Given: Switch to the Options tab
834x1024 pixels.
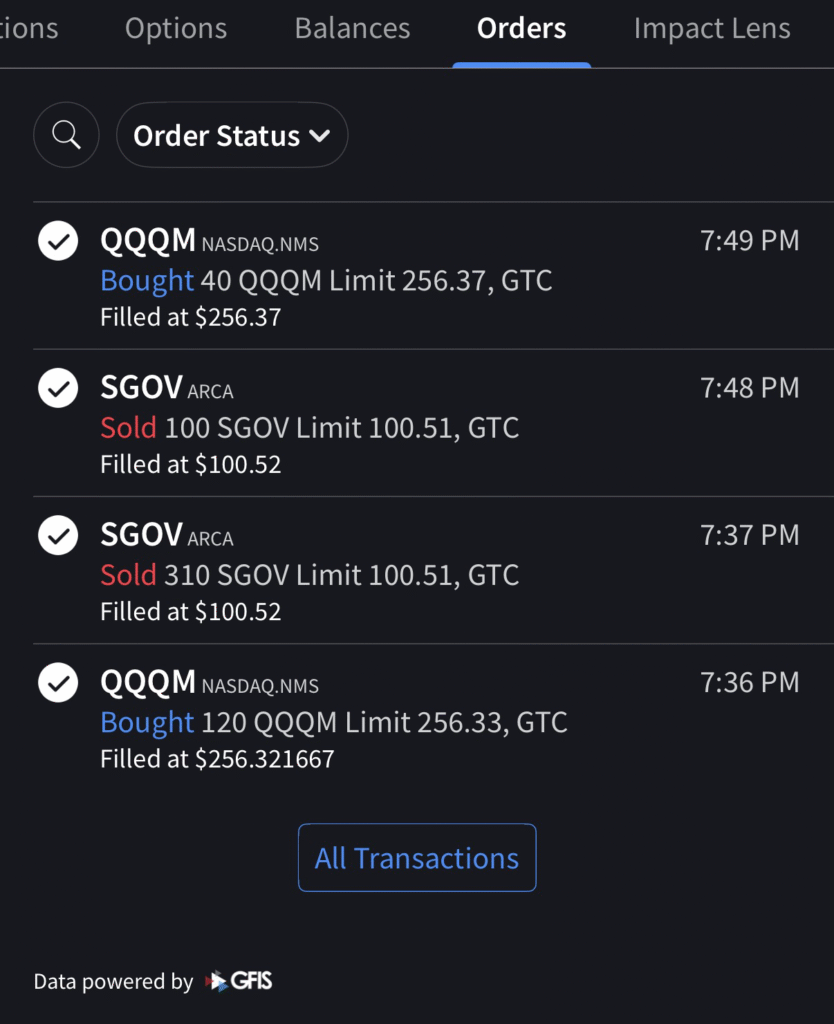Looking at the screenshot, I should pos(176,29).
